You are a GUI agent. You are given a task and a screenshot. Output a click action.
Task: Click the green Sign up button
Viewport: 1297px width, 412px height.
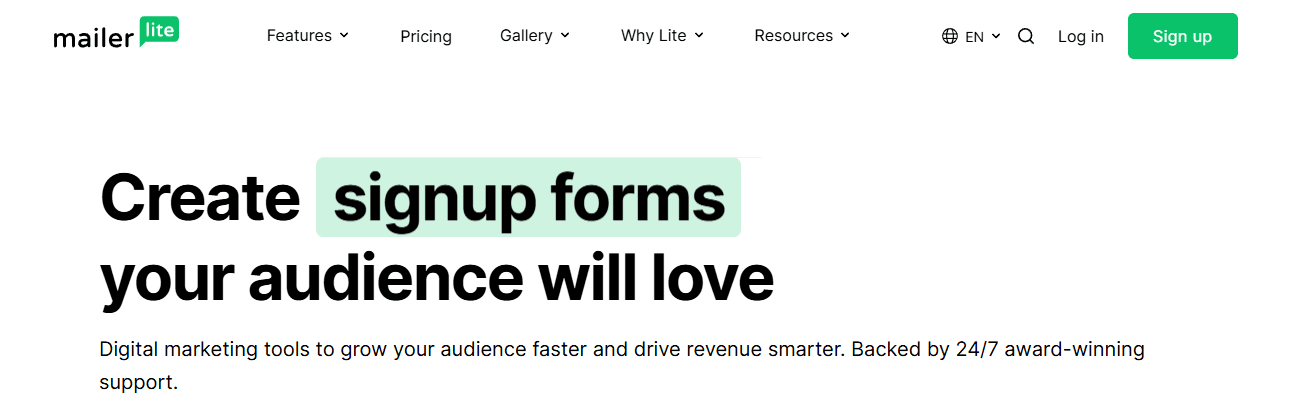click(x=1182, y=36)
